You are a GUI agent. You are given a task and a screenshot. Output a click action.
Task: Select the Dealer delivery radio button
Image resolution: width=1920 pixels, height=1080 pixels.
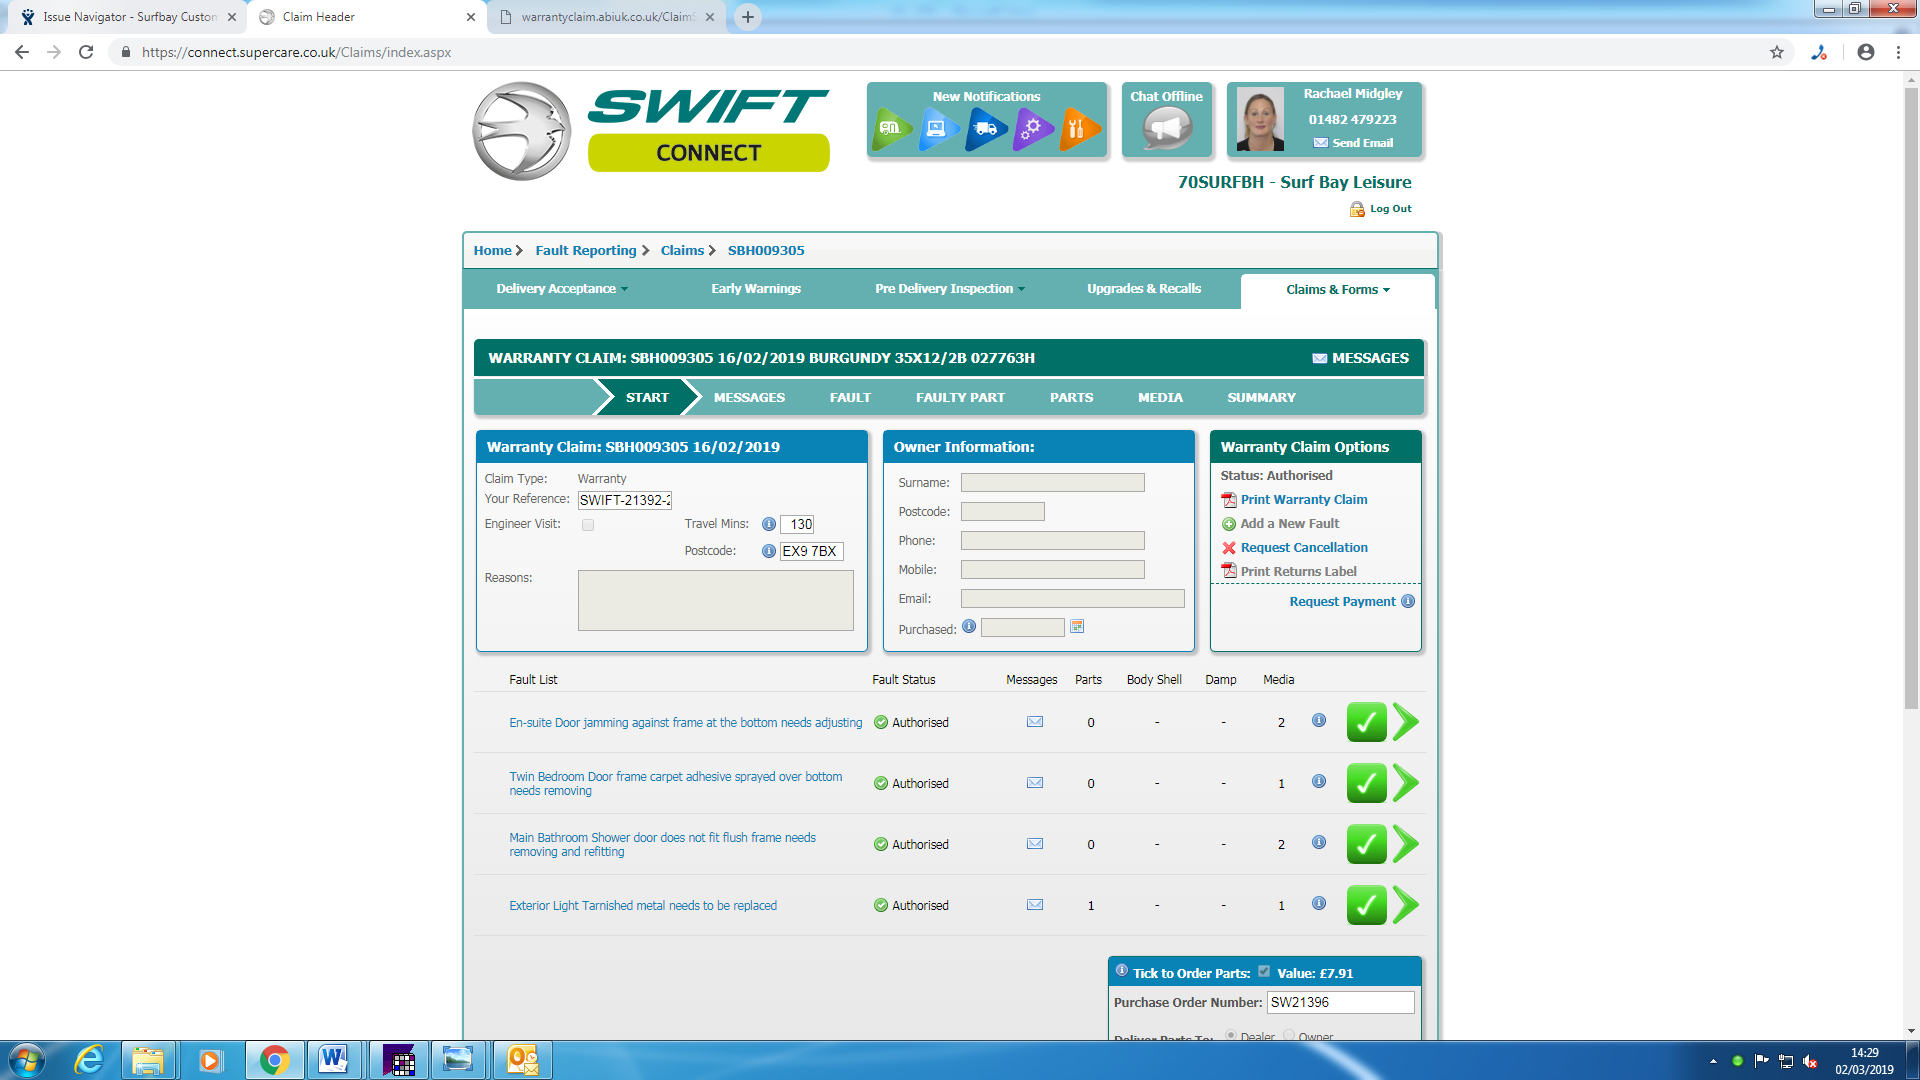click(x=1231, y=1036)
